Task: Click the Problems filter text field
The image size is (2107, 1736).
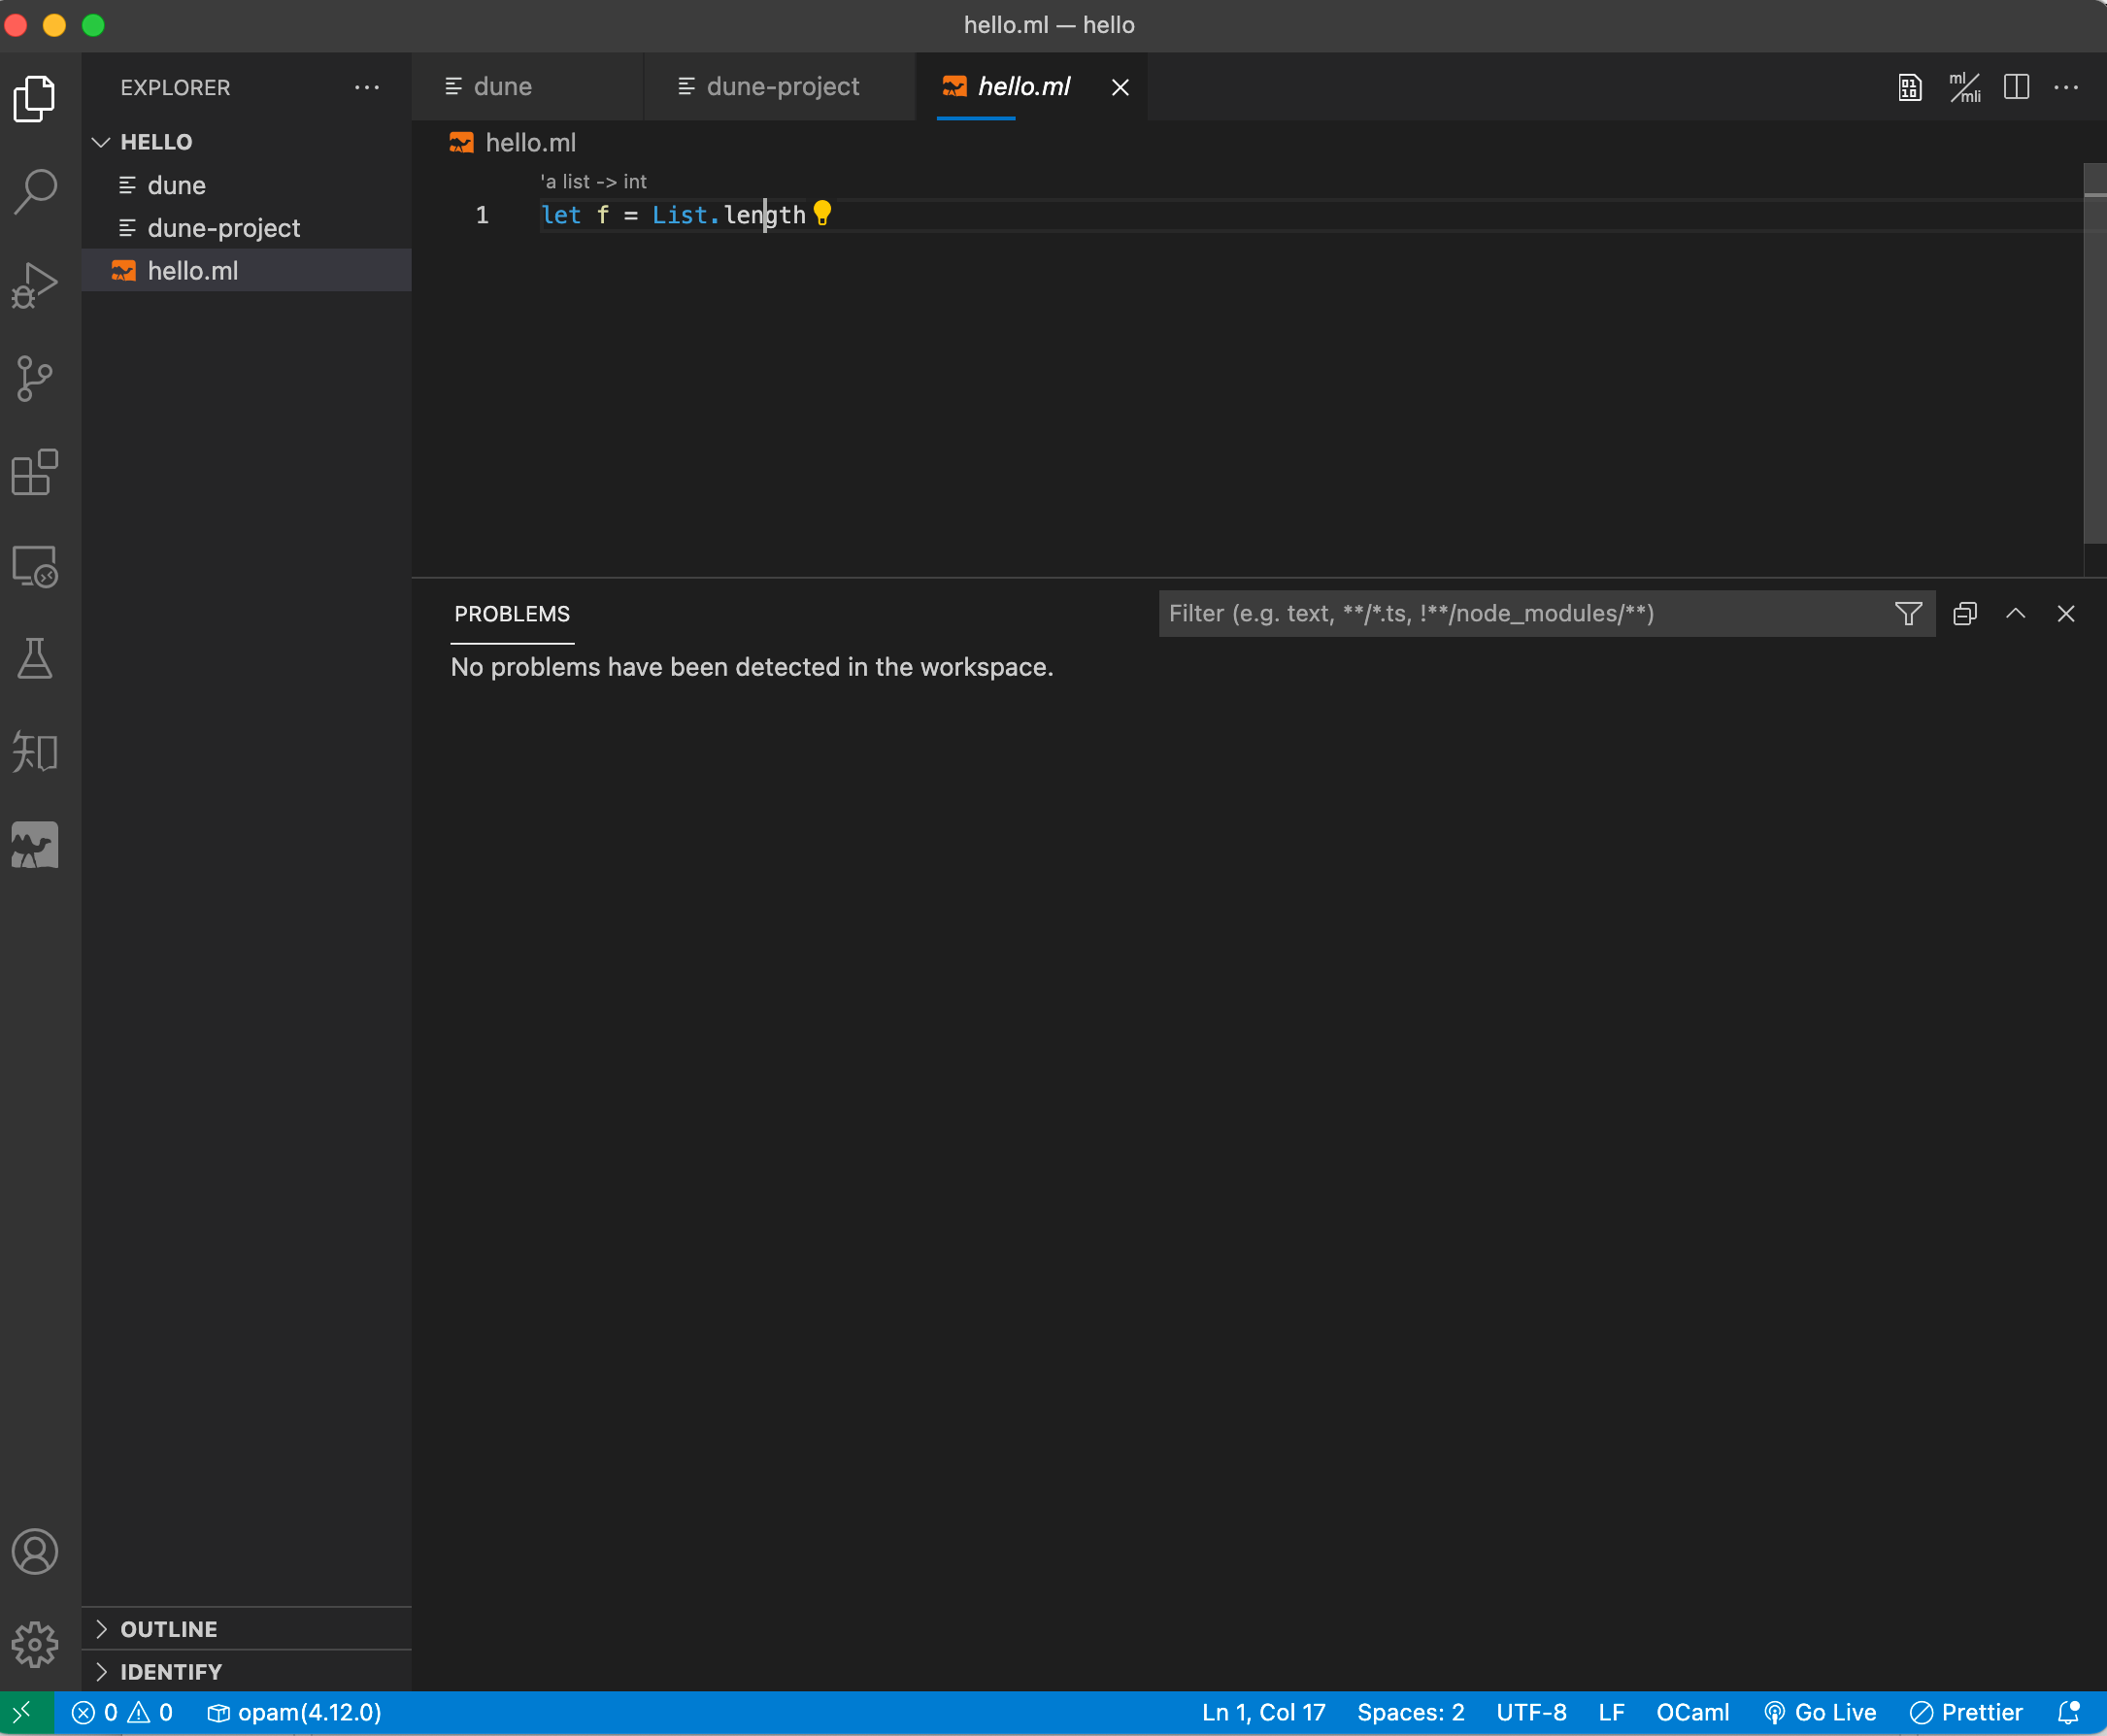Action: click(1520, 614)
